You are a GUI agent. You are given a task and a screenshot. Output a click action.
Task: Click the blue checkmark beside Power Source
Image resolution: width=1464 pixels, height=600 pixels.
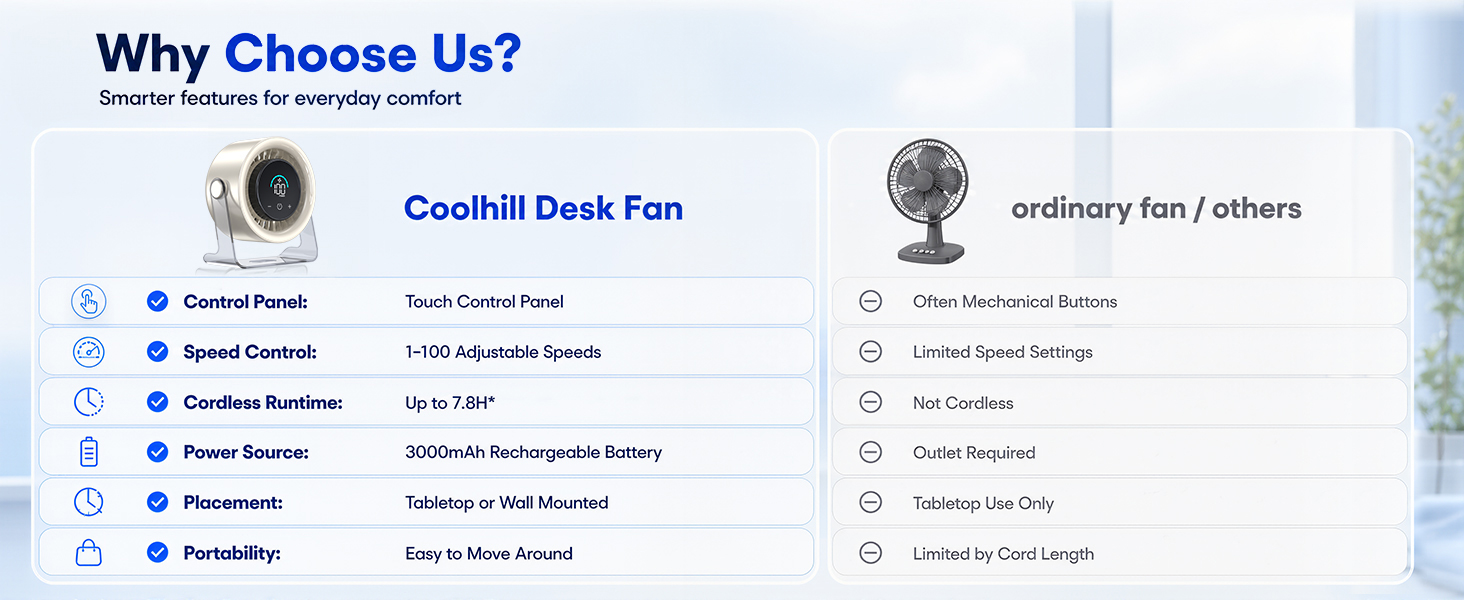click(157, 452)
